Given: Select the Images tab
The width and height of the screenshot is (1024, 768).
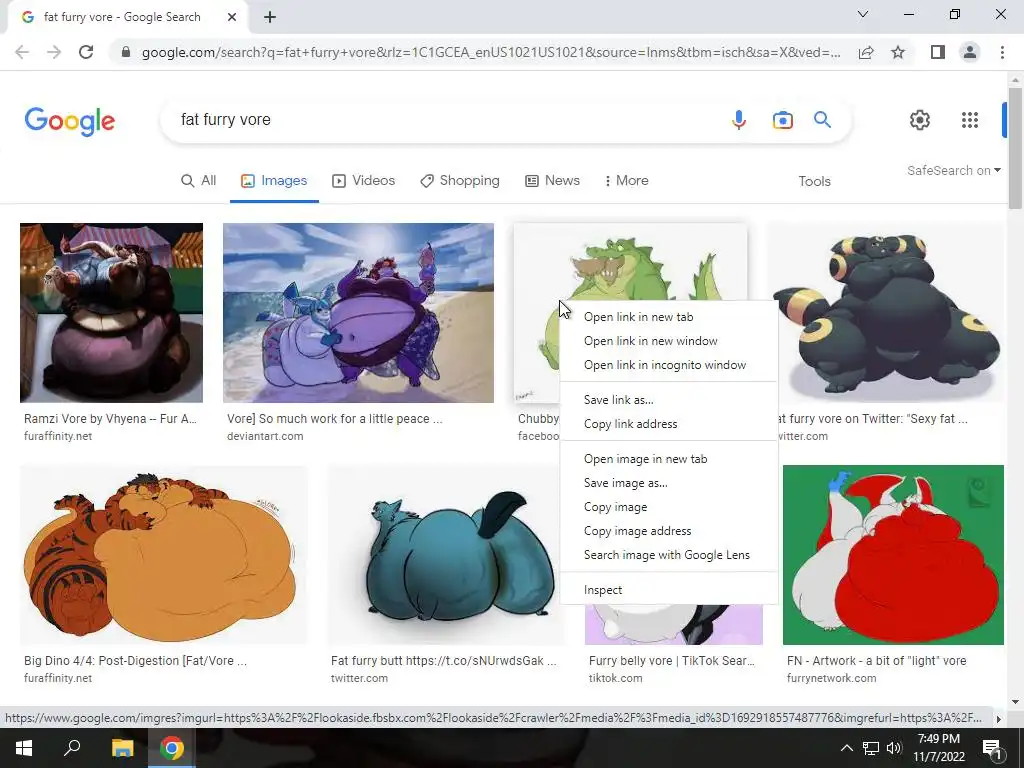Looking at the screenshot, I should (x=274, y=181).
